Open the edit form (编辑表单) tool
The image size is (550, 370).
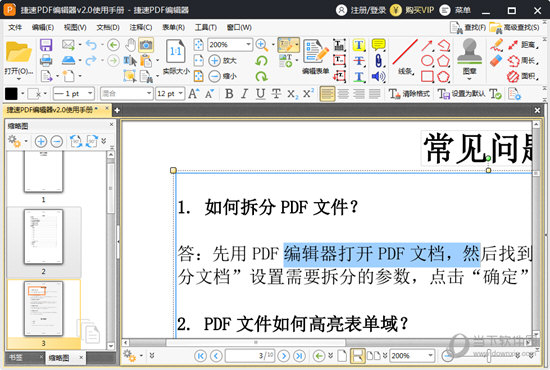point(315,57)
